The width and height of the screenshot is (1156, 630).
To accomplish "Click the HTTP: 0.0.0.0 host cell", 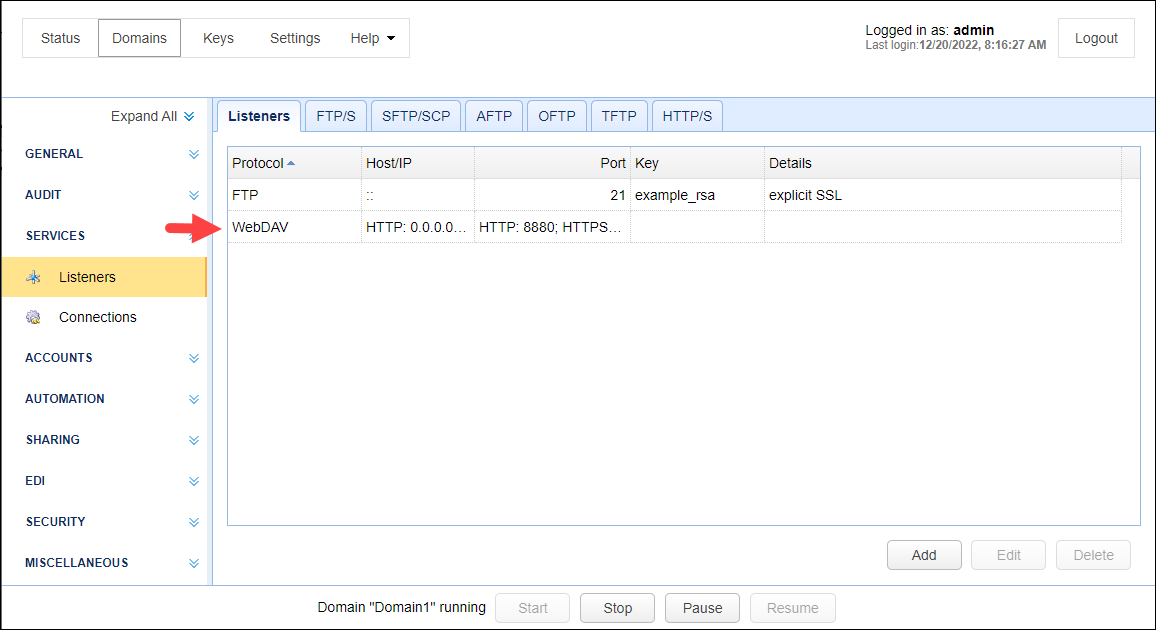I will pos(416,227).
